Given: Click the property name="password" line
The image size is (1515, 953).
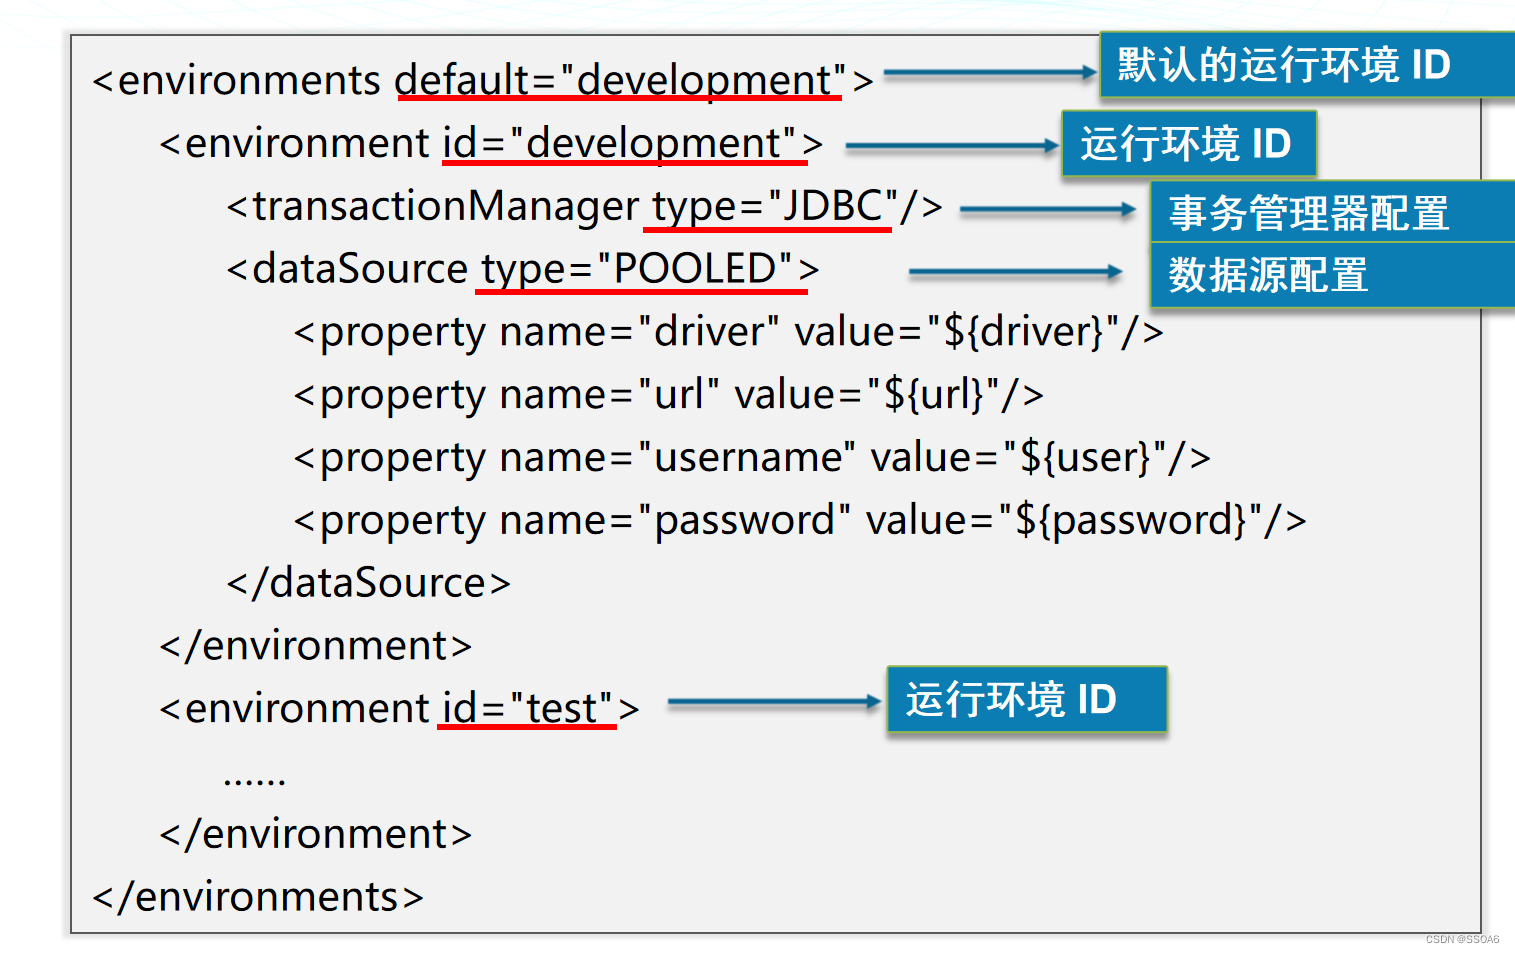Looking at the screenshot, I should point(800,521).
